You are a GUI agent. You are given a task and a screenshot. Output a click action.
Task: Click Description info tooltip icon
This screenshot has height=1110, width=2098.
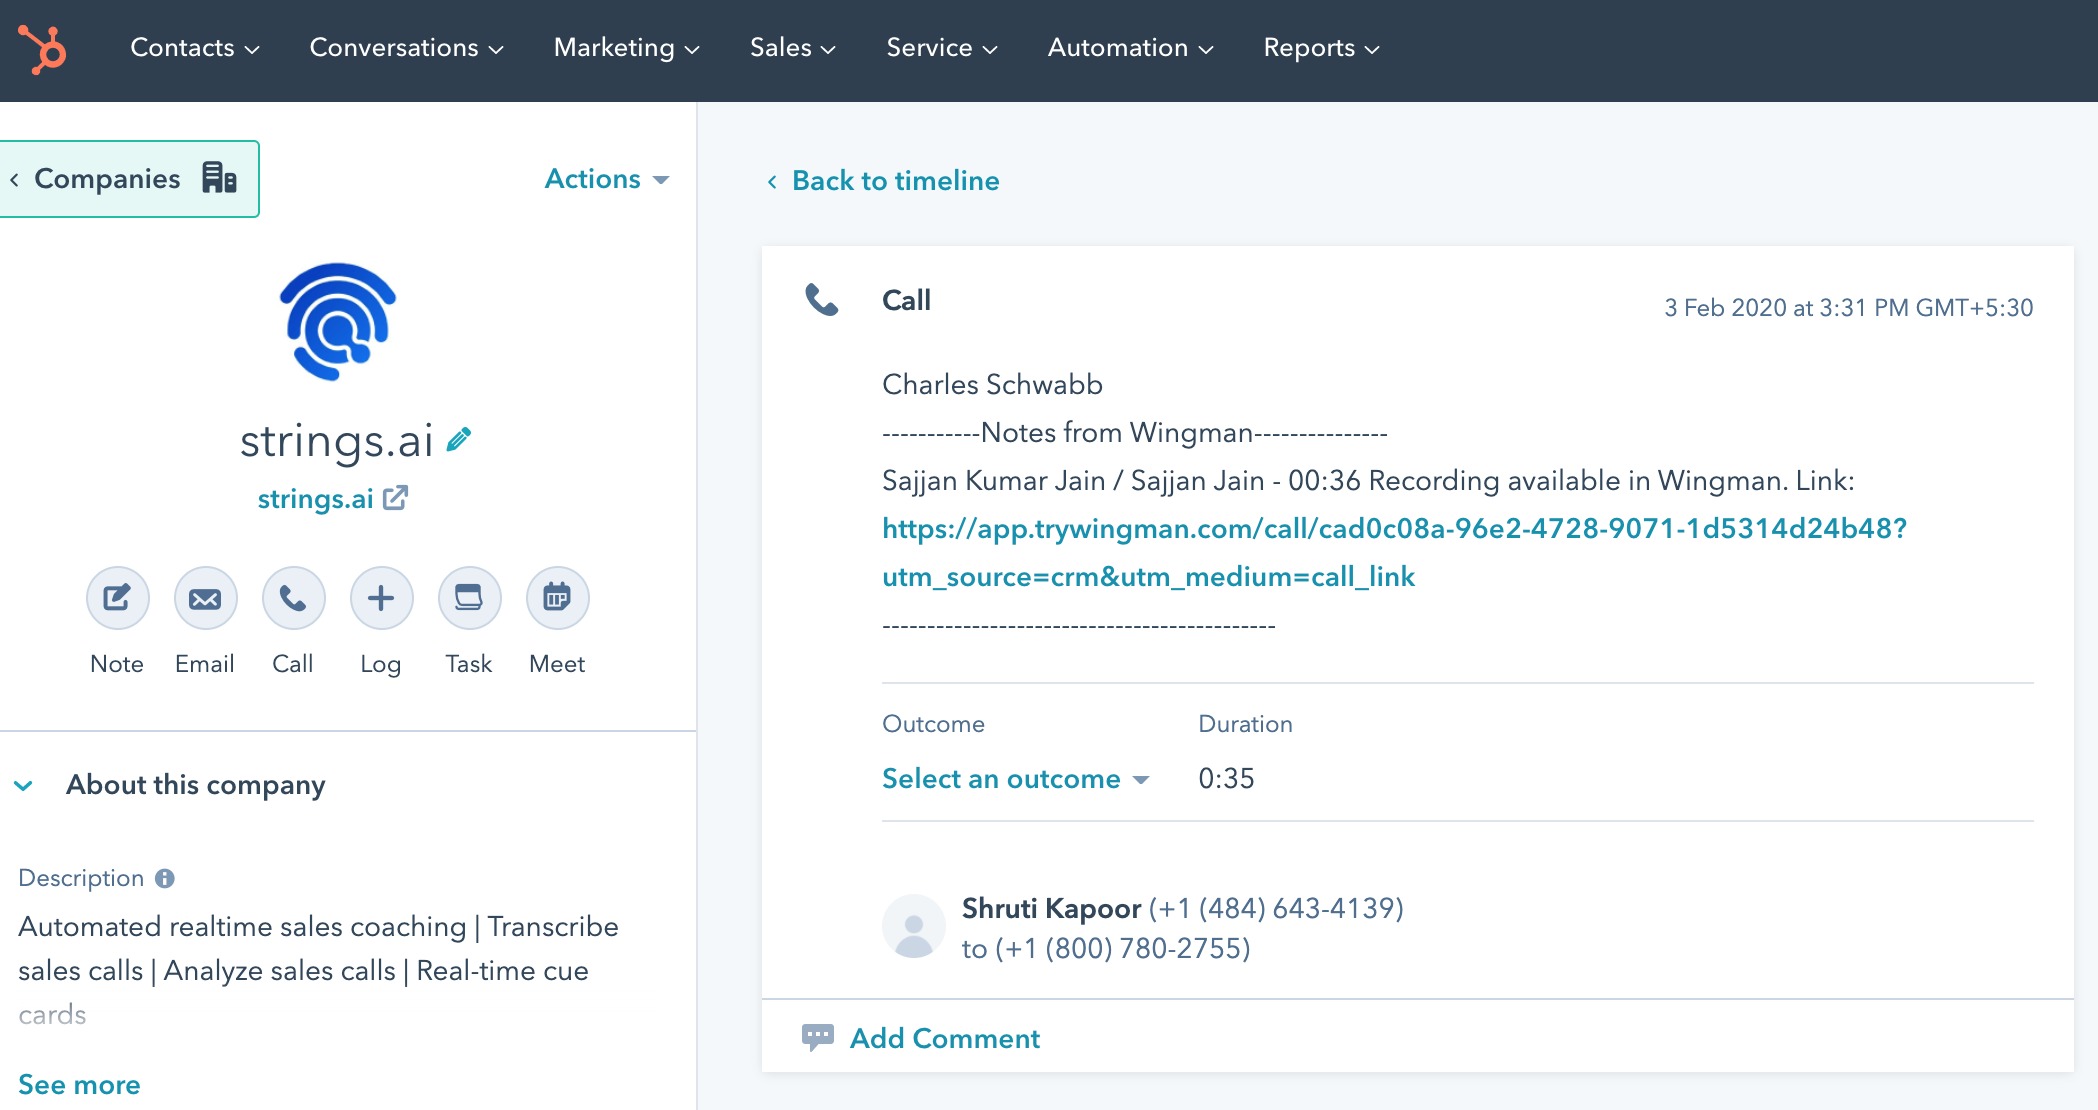[165, 878]
